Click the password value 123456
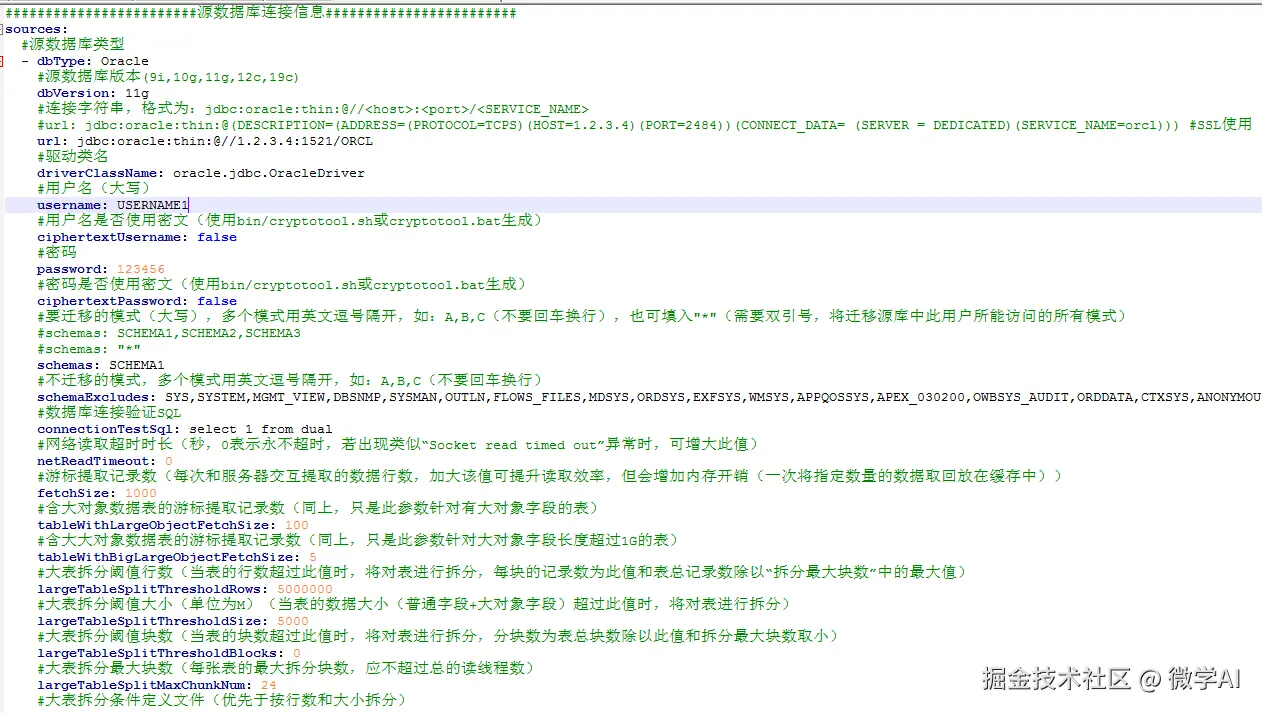This screenshot has width=1262, height=713. [141, 269]
